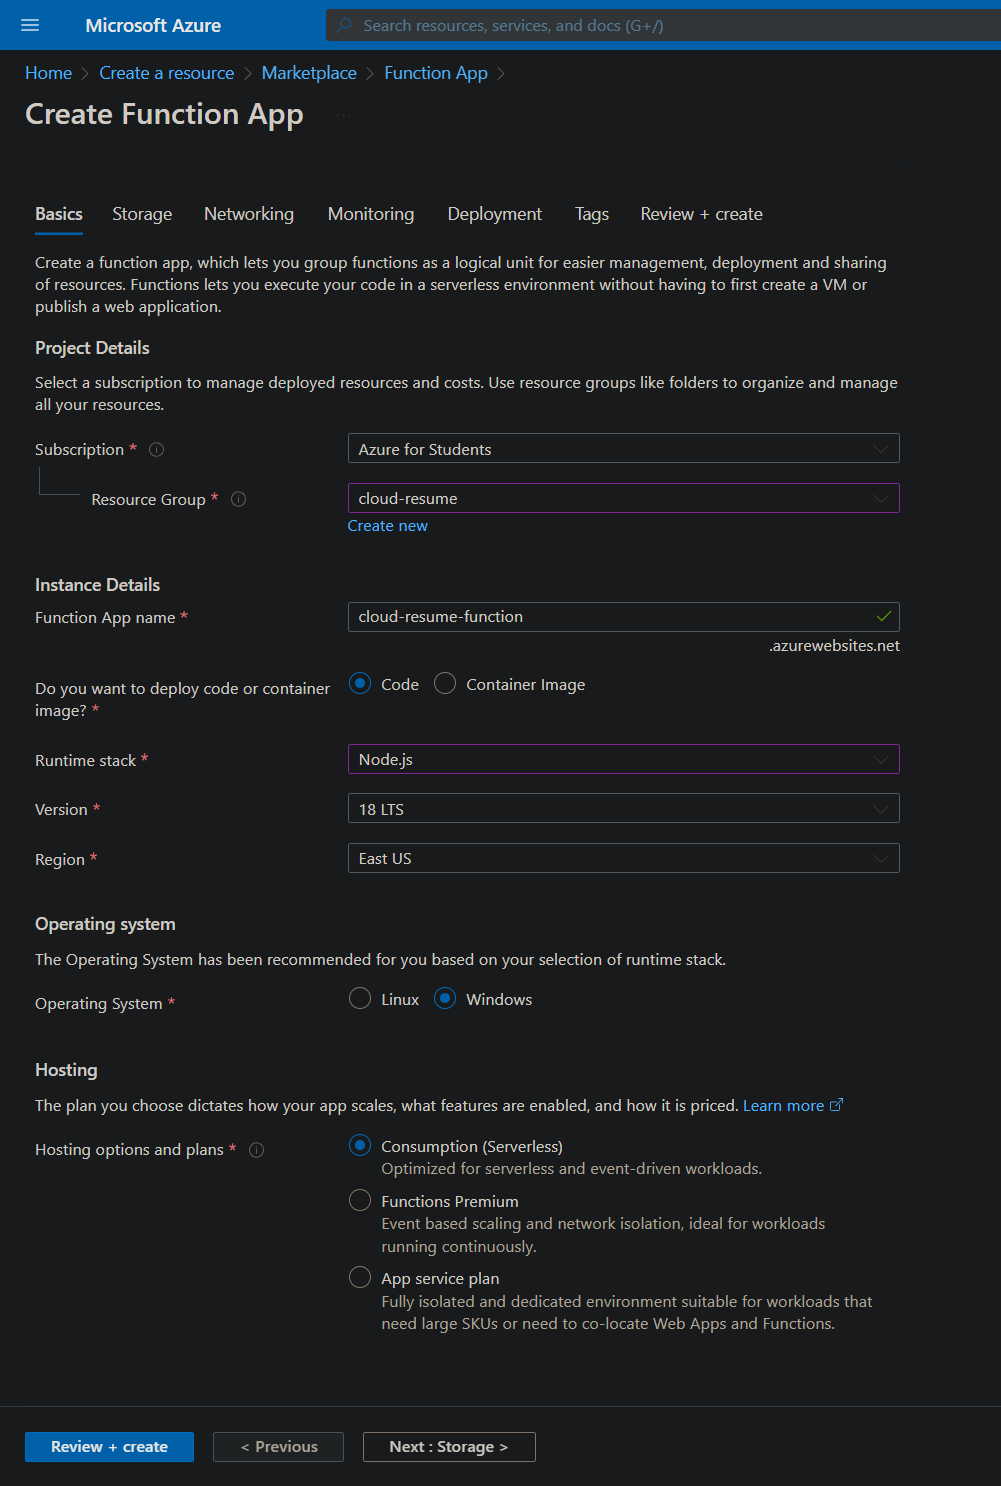This screenshot has height=1486, width=1001.
Task: Click the Create new resource group link
Action: tap(388, 526)
